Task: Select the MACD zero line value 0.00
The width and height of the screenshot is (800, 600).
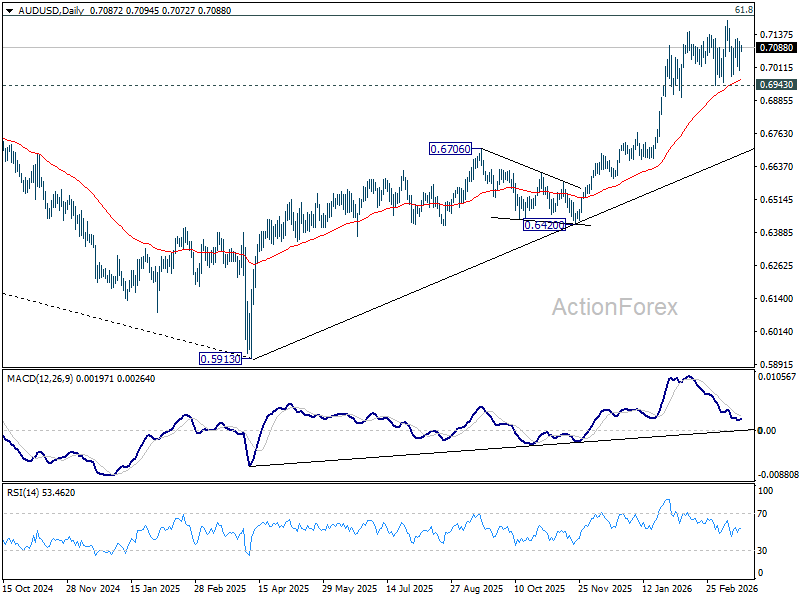Action: tap(767, 431)
